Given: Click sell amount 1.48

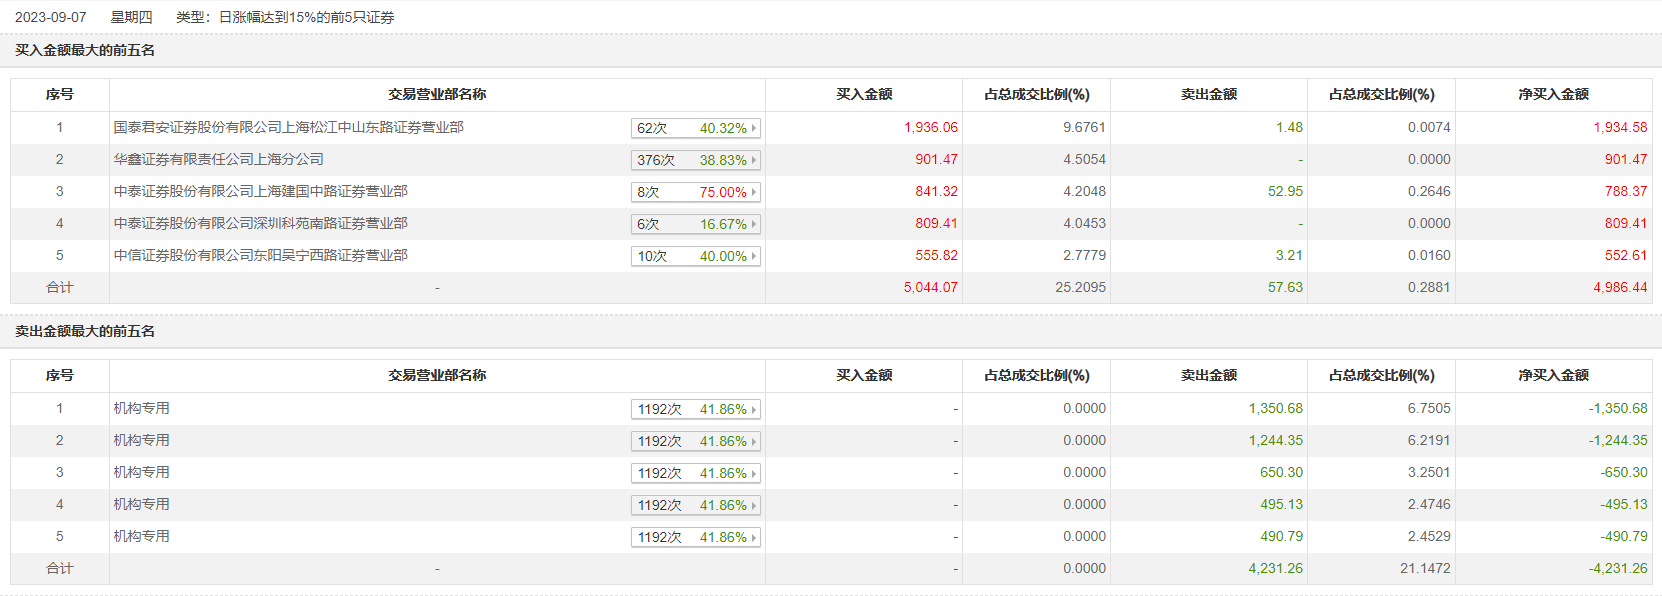Looking at the screenshot, I should (1289, 127).
